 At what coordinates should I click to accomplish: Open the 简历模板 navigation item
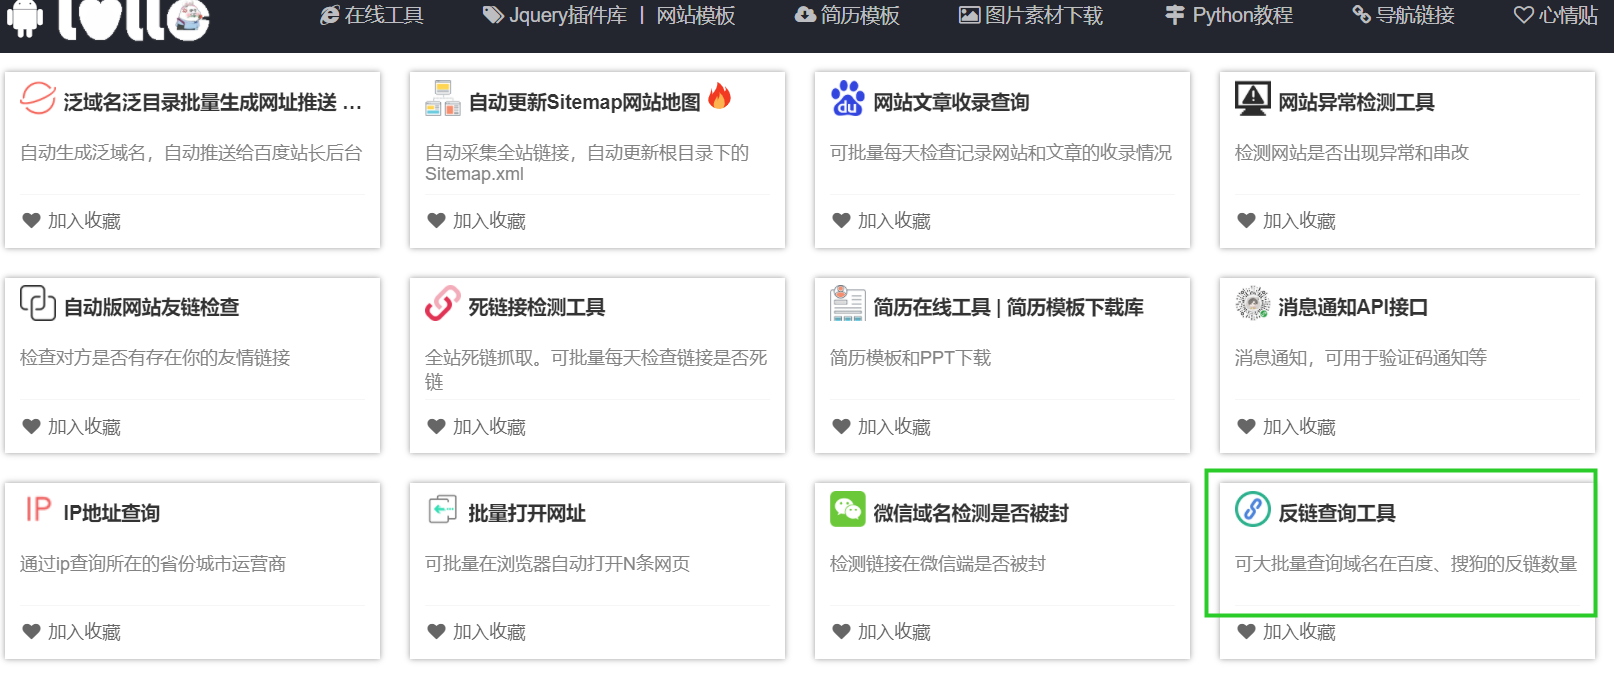(x=847, y=16)
